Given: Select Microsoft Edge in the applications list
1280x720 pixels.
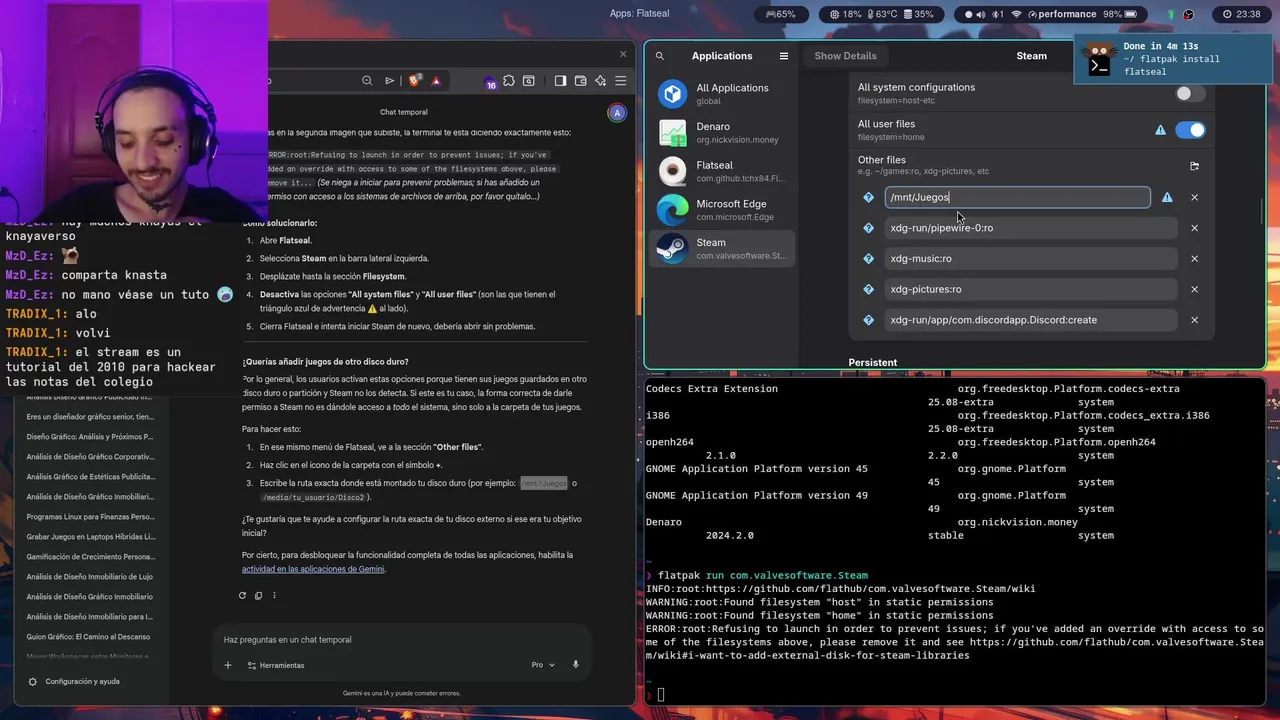Looking at the screenshot, I should pos(722,210).
